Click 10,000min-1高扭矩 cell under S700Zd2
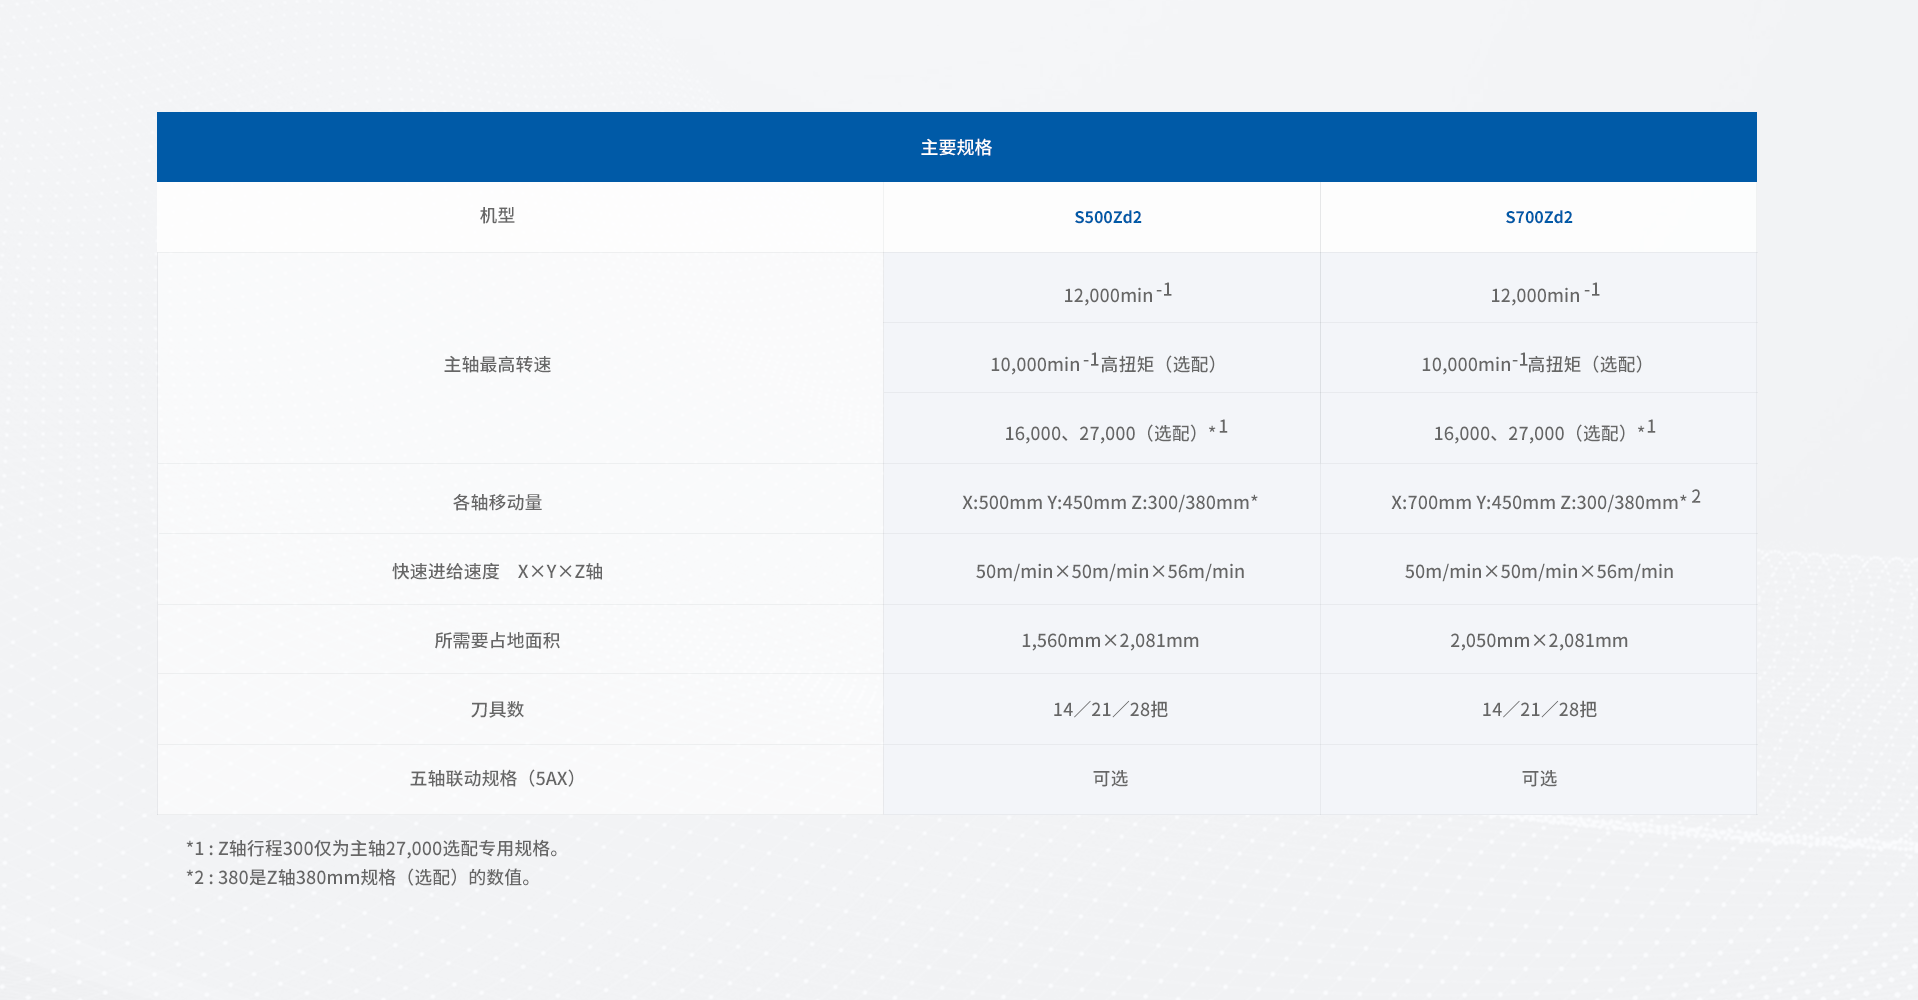Image resolution: width=1918 pixels, height=1000 pixels. tap(1539, 358)
